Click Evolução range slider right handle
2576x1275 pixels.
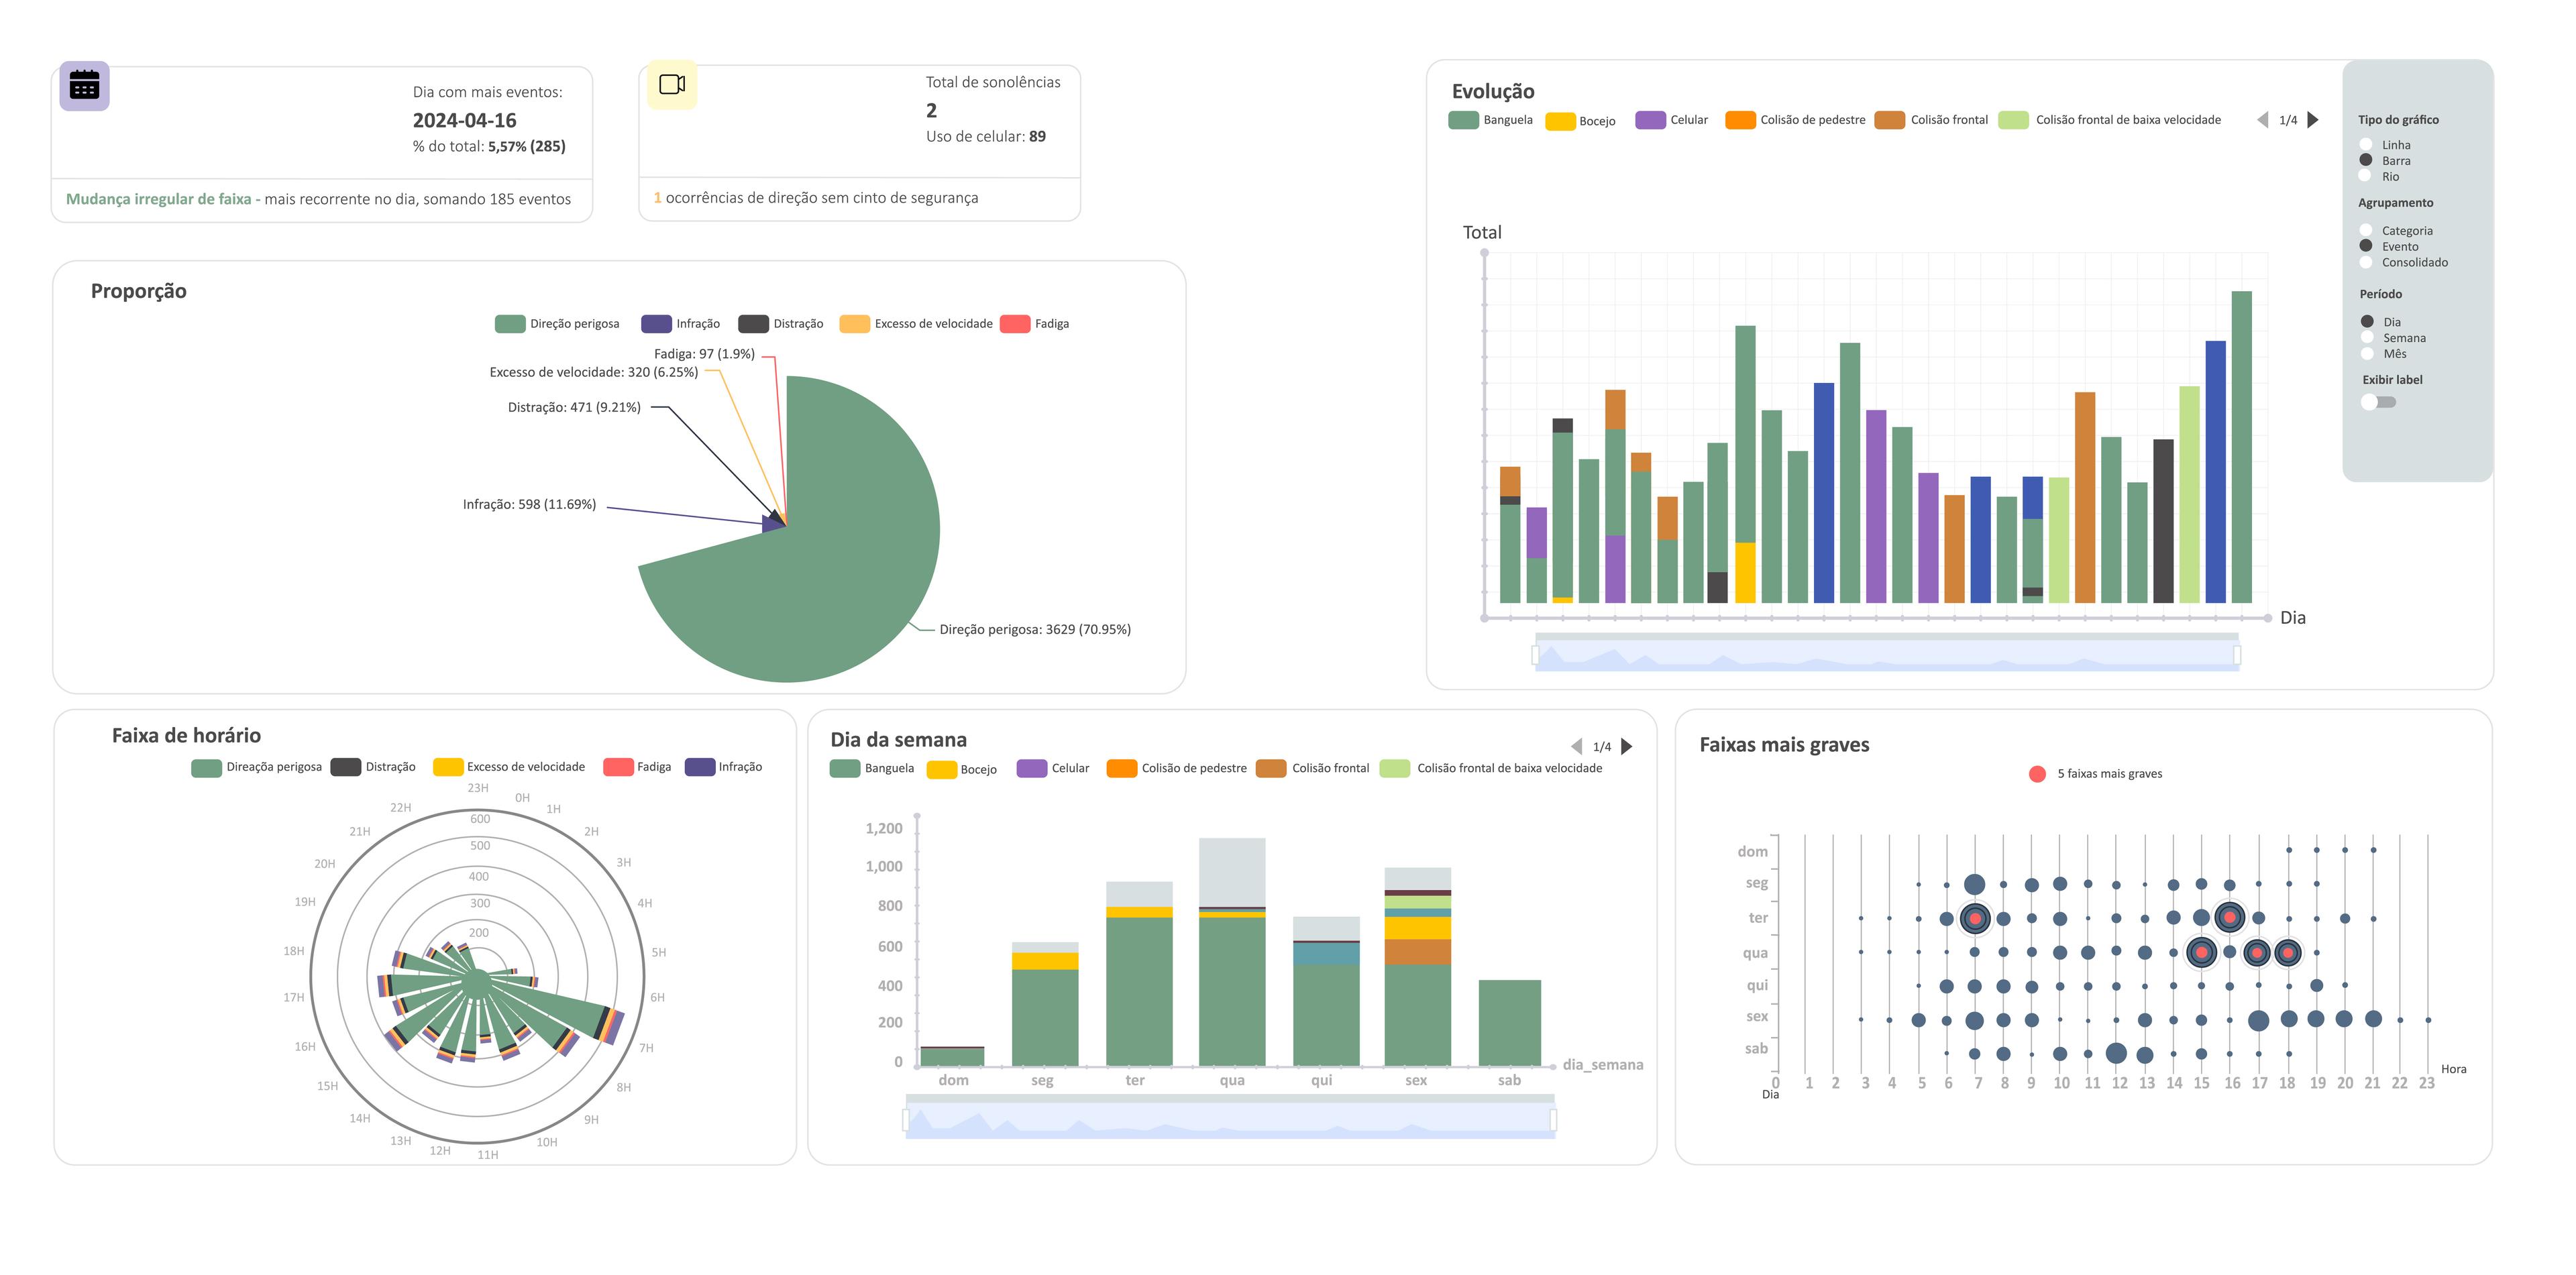click(2237, 655)
